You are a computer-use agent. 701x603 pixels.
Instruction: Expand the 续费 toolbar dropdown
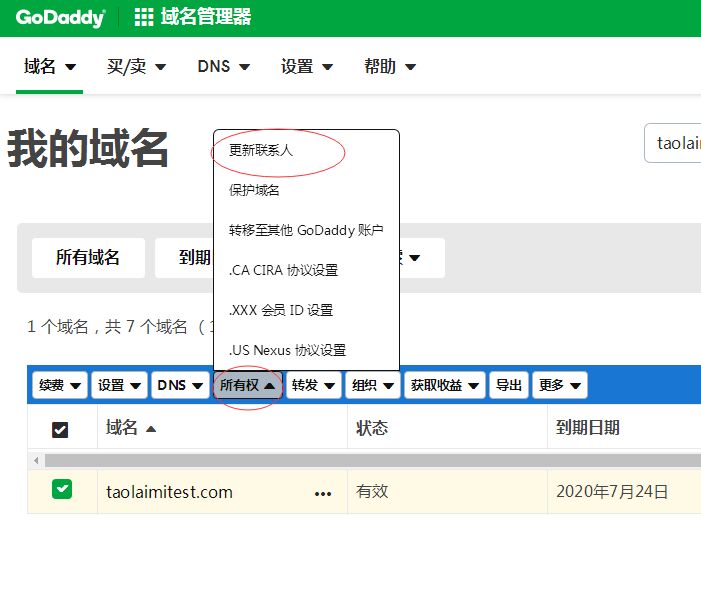click(x=60, y=385)
